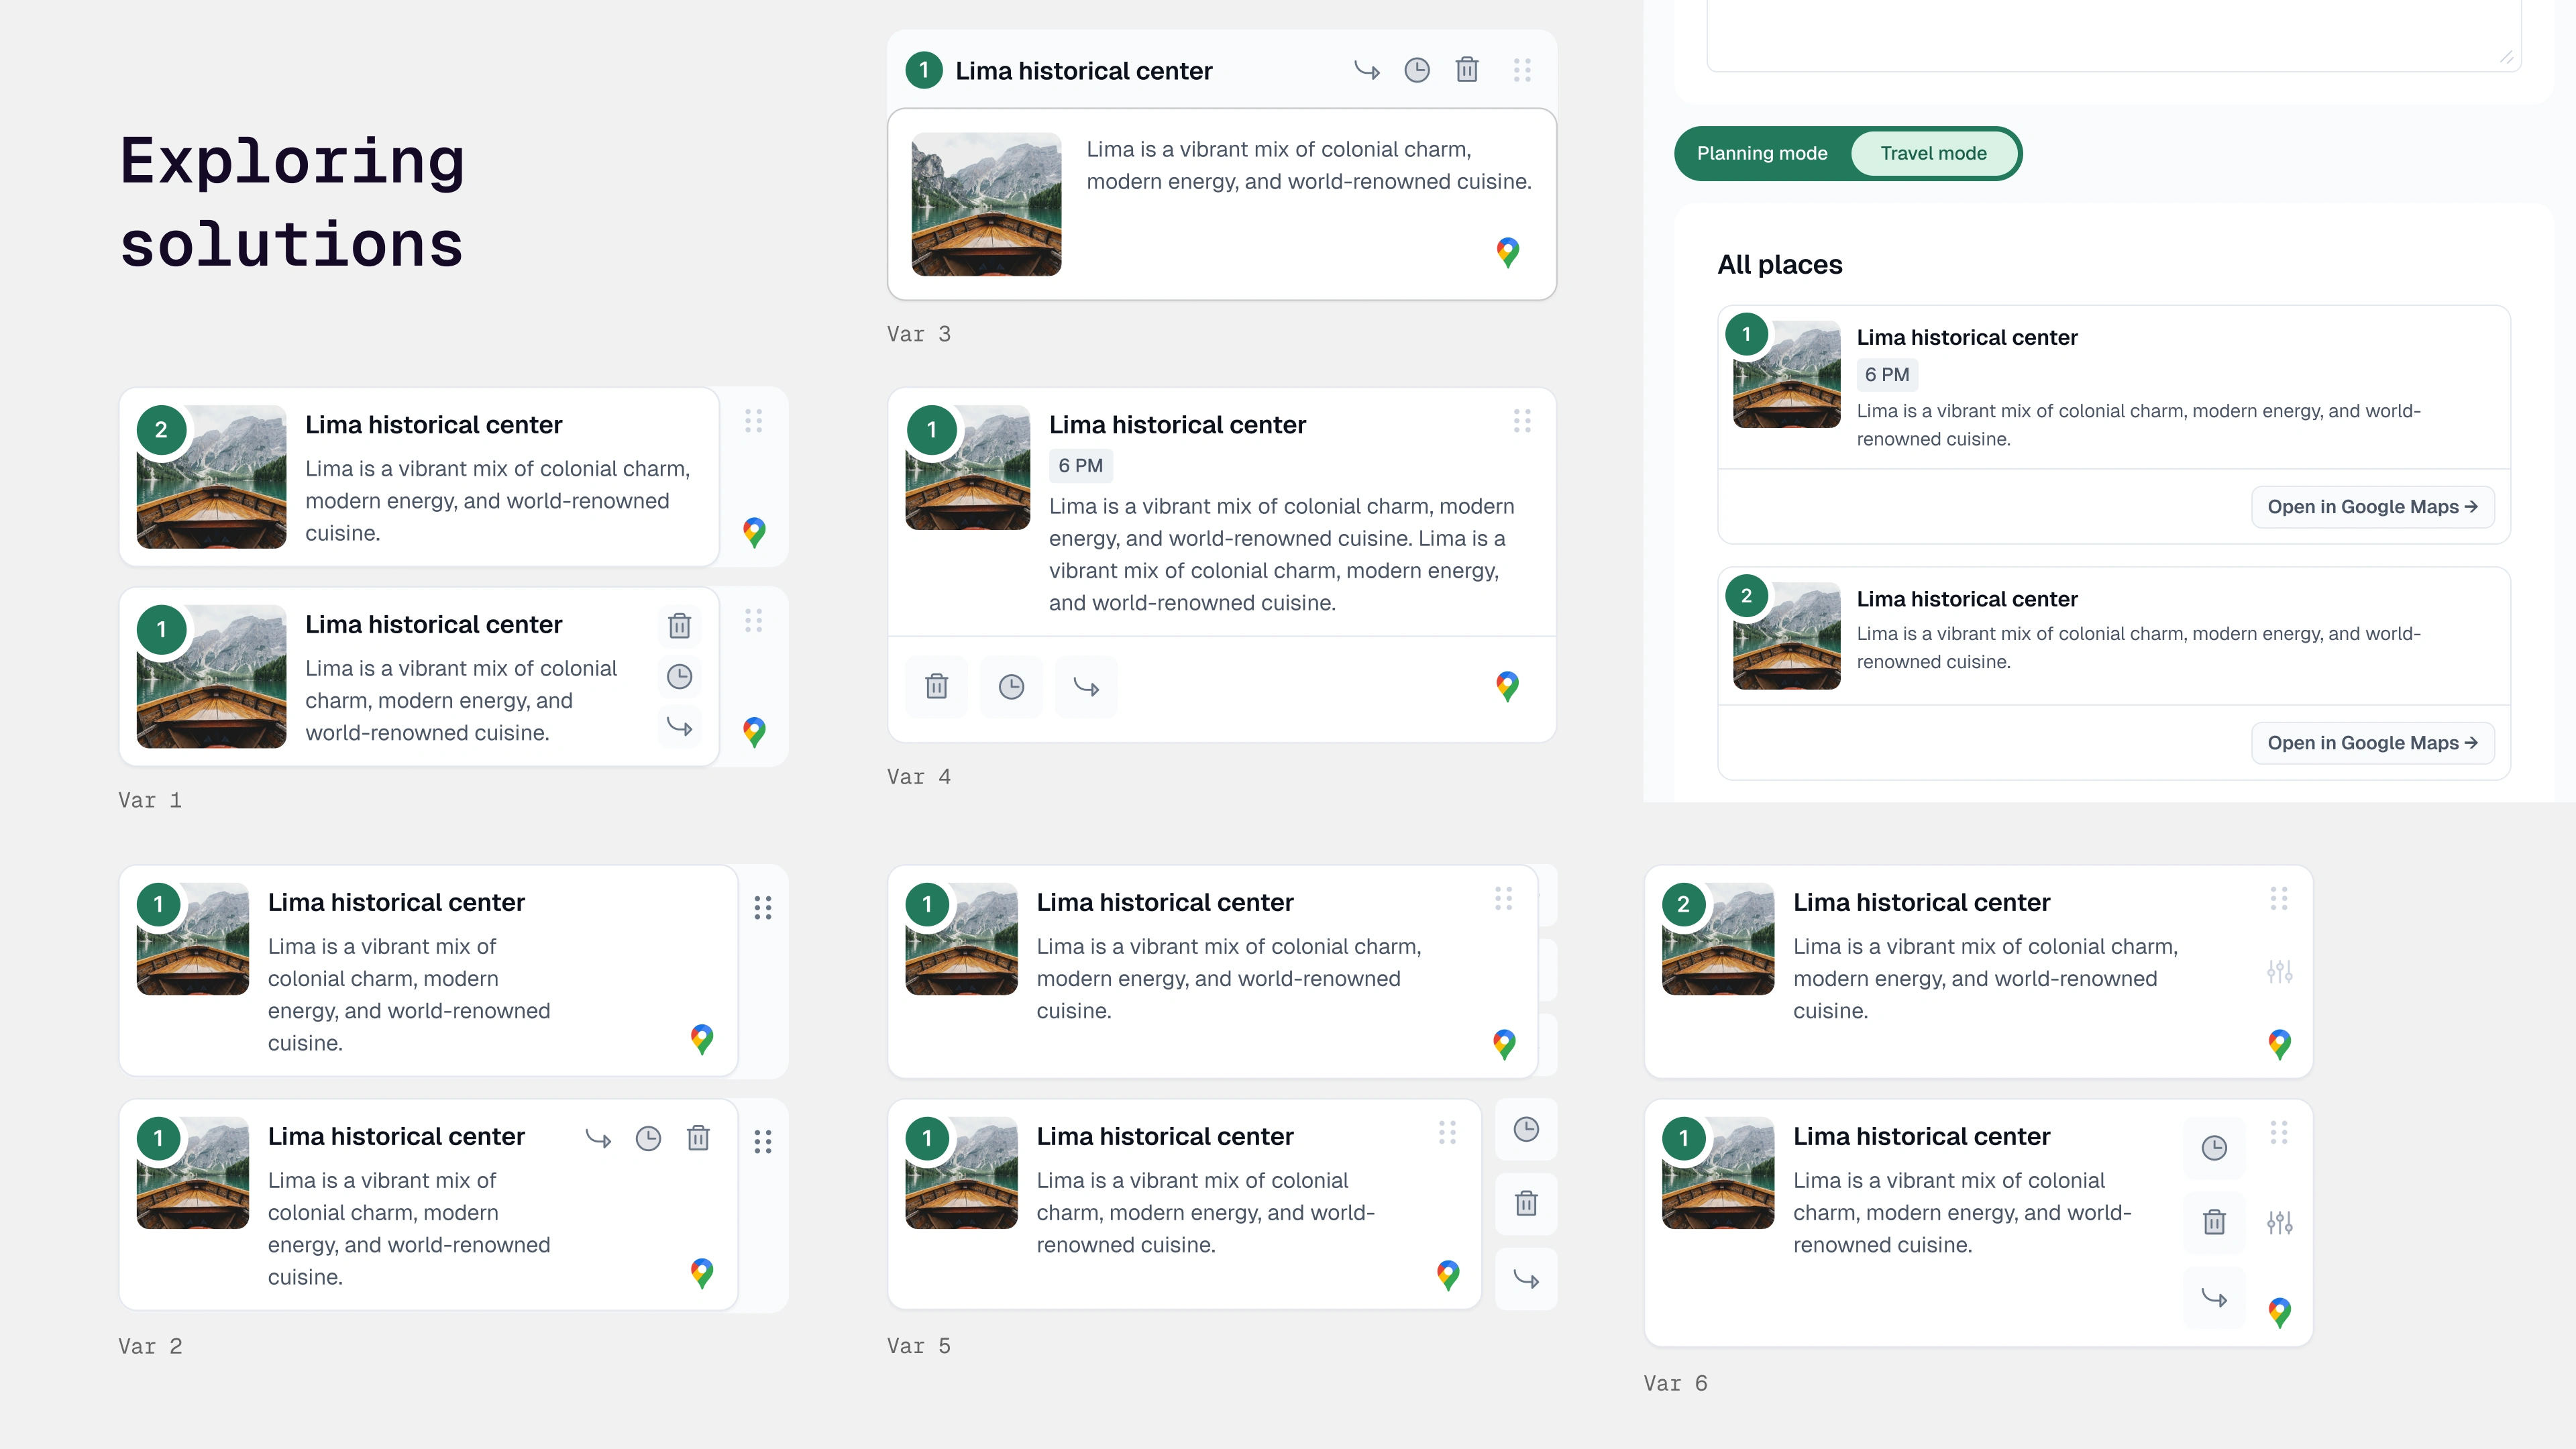Click the 6 PM time tag in Var 4
Screen dimensions: 2576x1449
tap(1080, 465)
